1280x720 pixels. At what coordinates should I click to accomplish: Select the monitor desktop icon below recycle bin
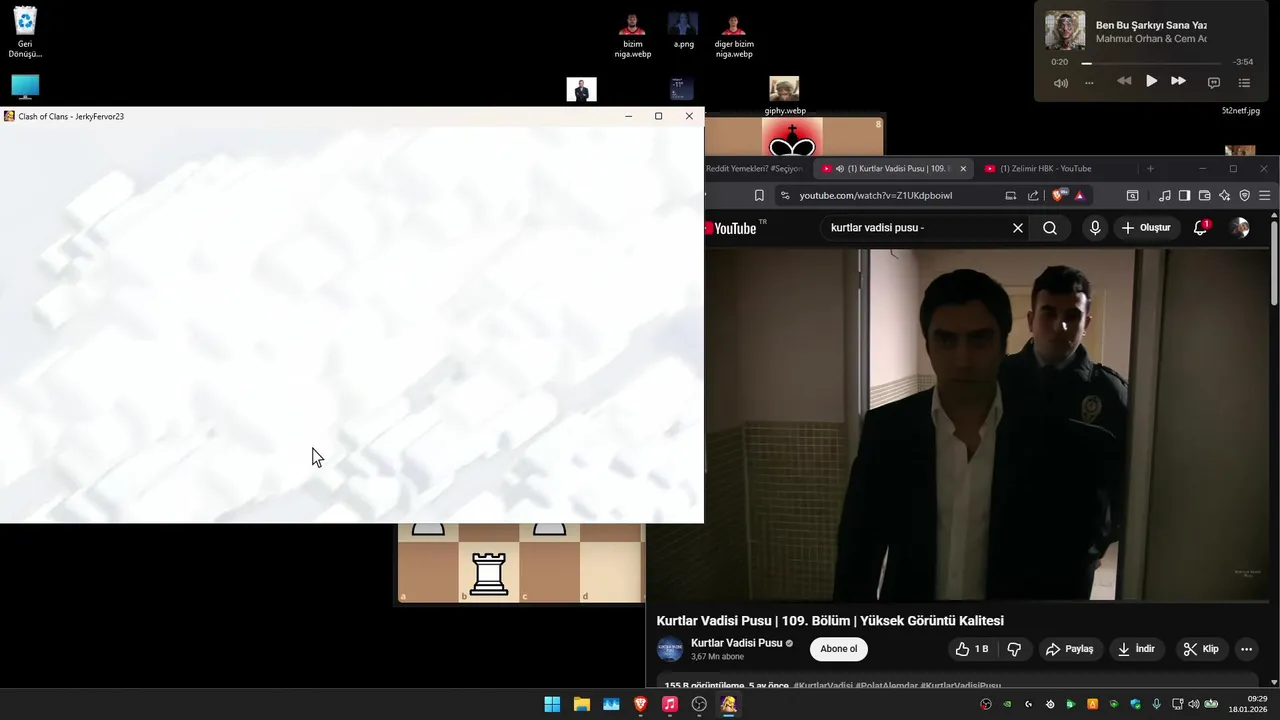point(25,87)
